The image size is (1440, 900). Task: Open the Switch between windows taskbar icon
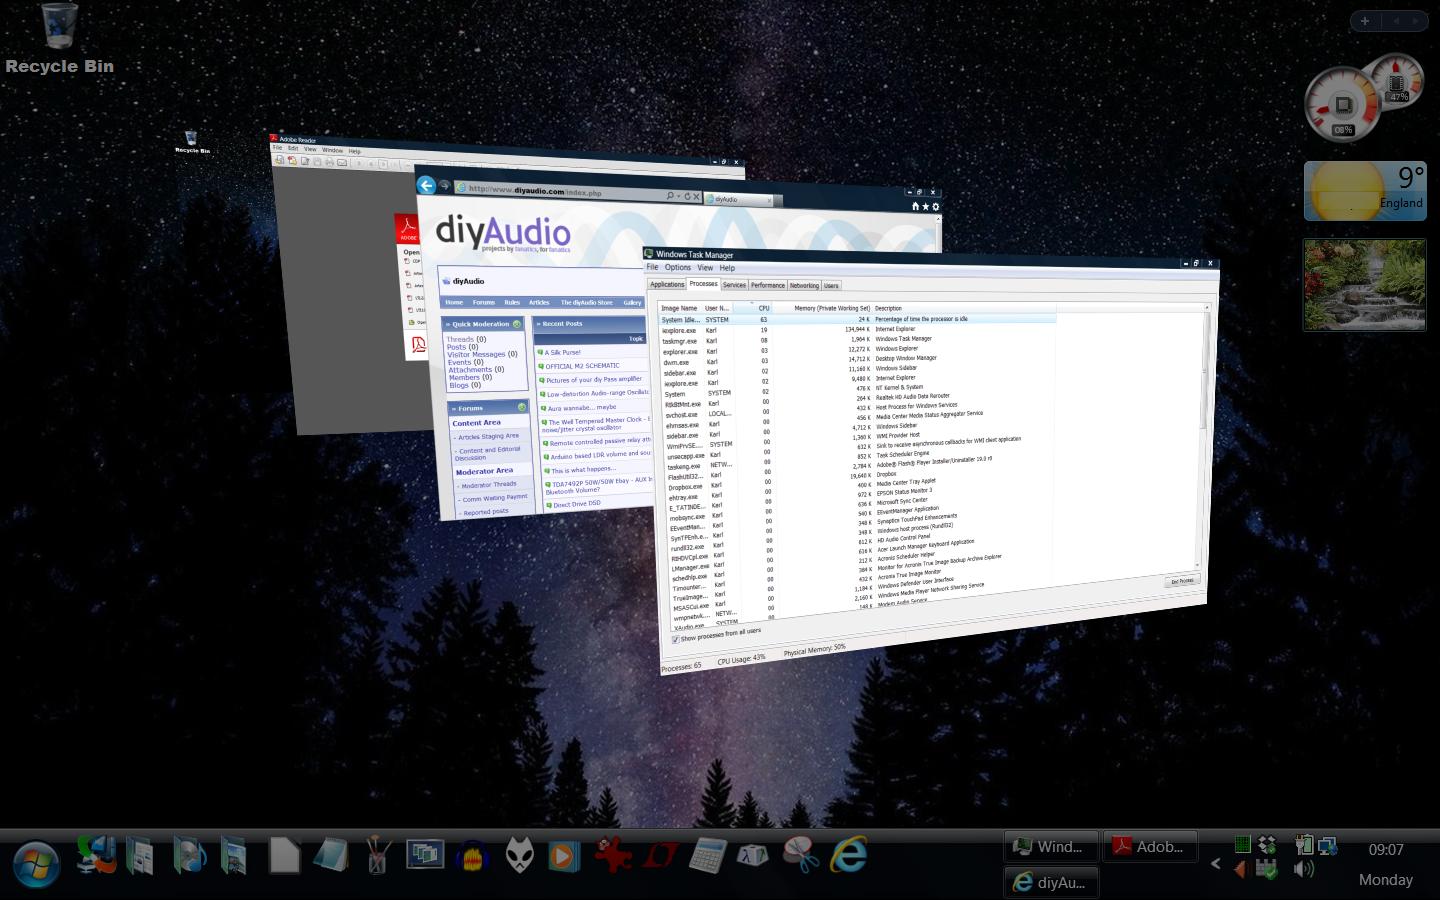pyautogui.click(x=425, y=855)
